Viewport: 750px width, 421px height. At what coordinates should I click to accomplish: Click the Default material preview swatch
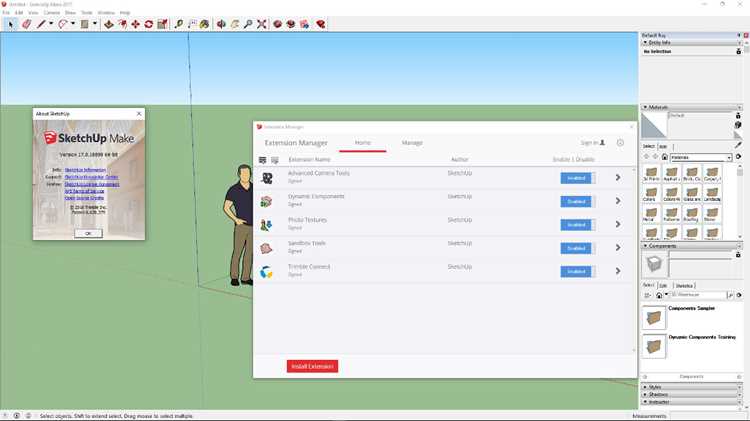click(653, 126)
